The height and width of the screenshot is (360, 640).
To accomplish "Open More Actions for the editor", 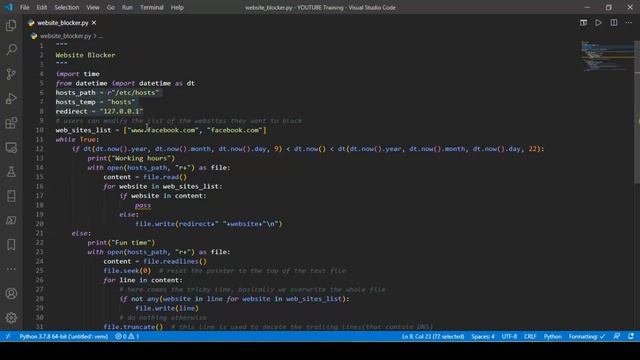I will (x=629, y=23).
